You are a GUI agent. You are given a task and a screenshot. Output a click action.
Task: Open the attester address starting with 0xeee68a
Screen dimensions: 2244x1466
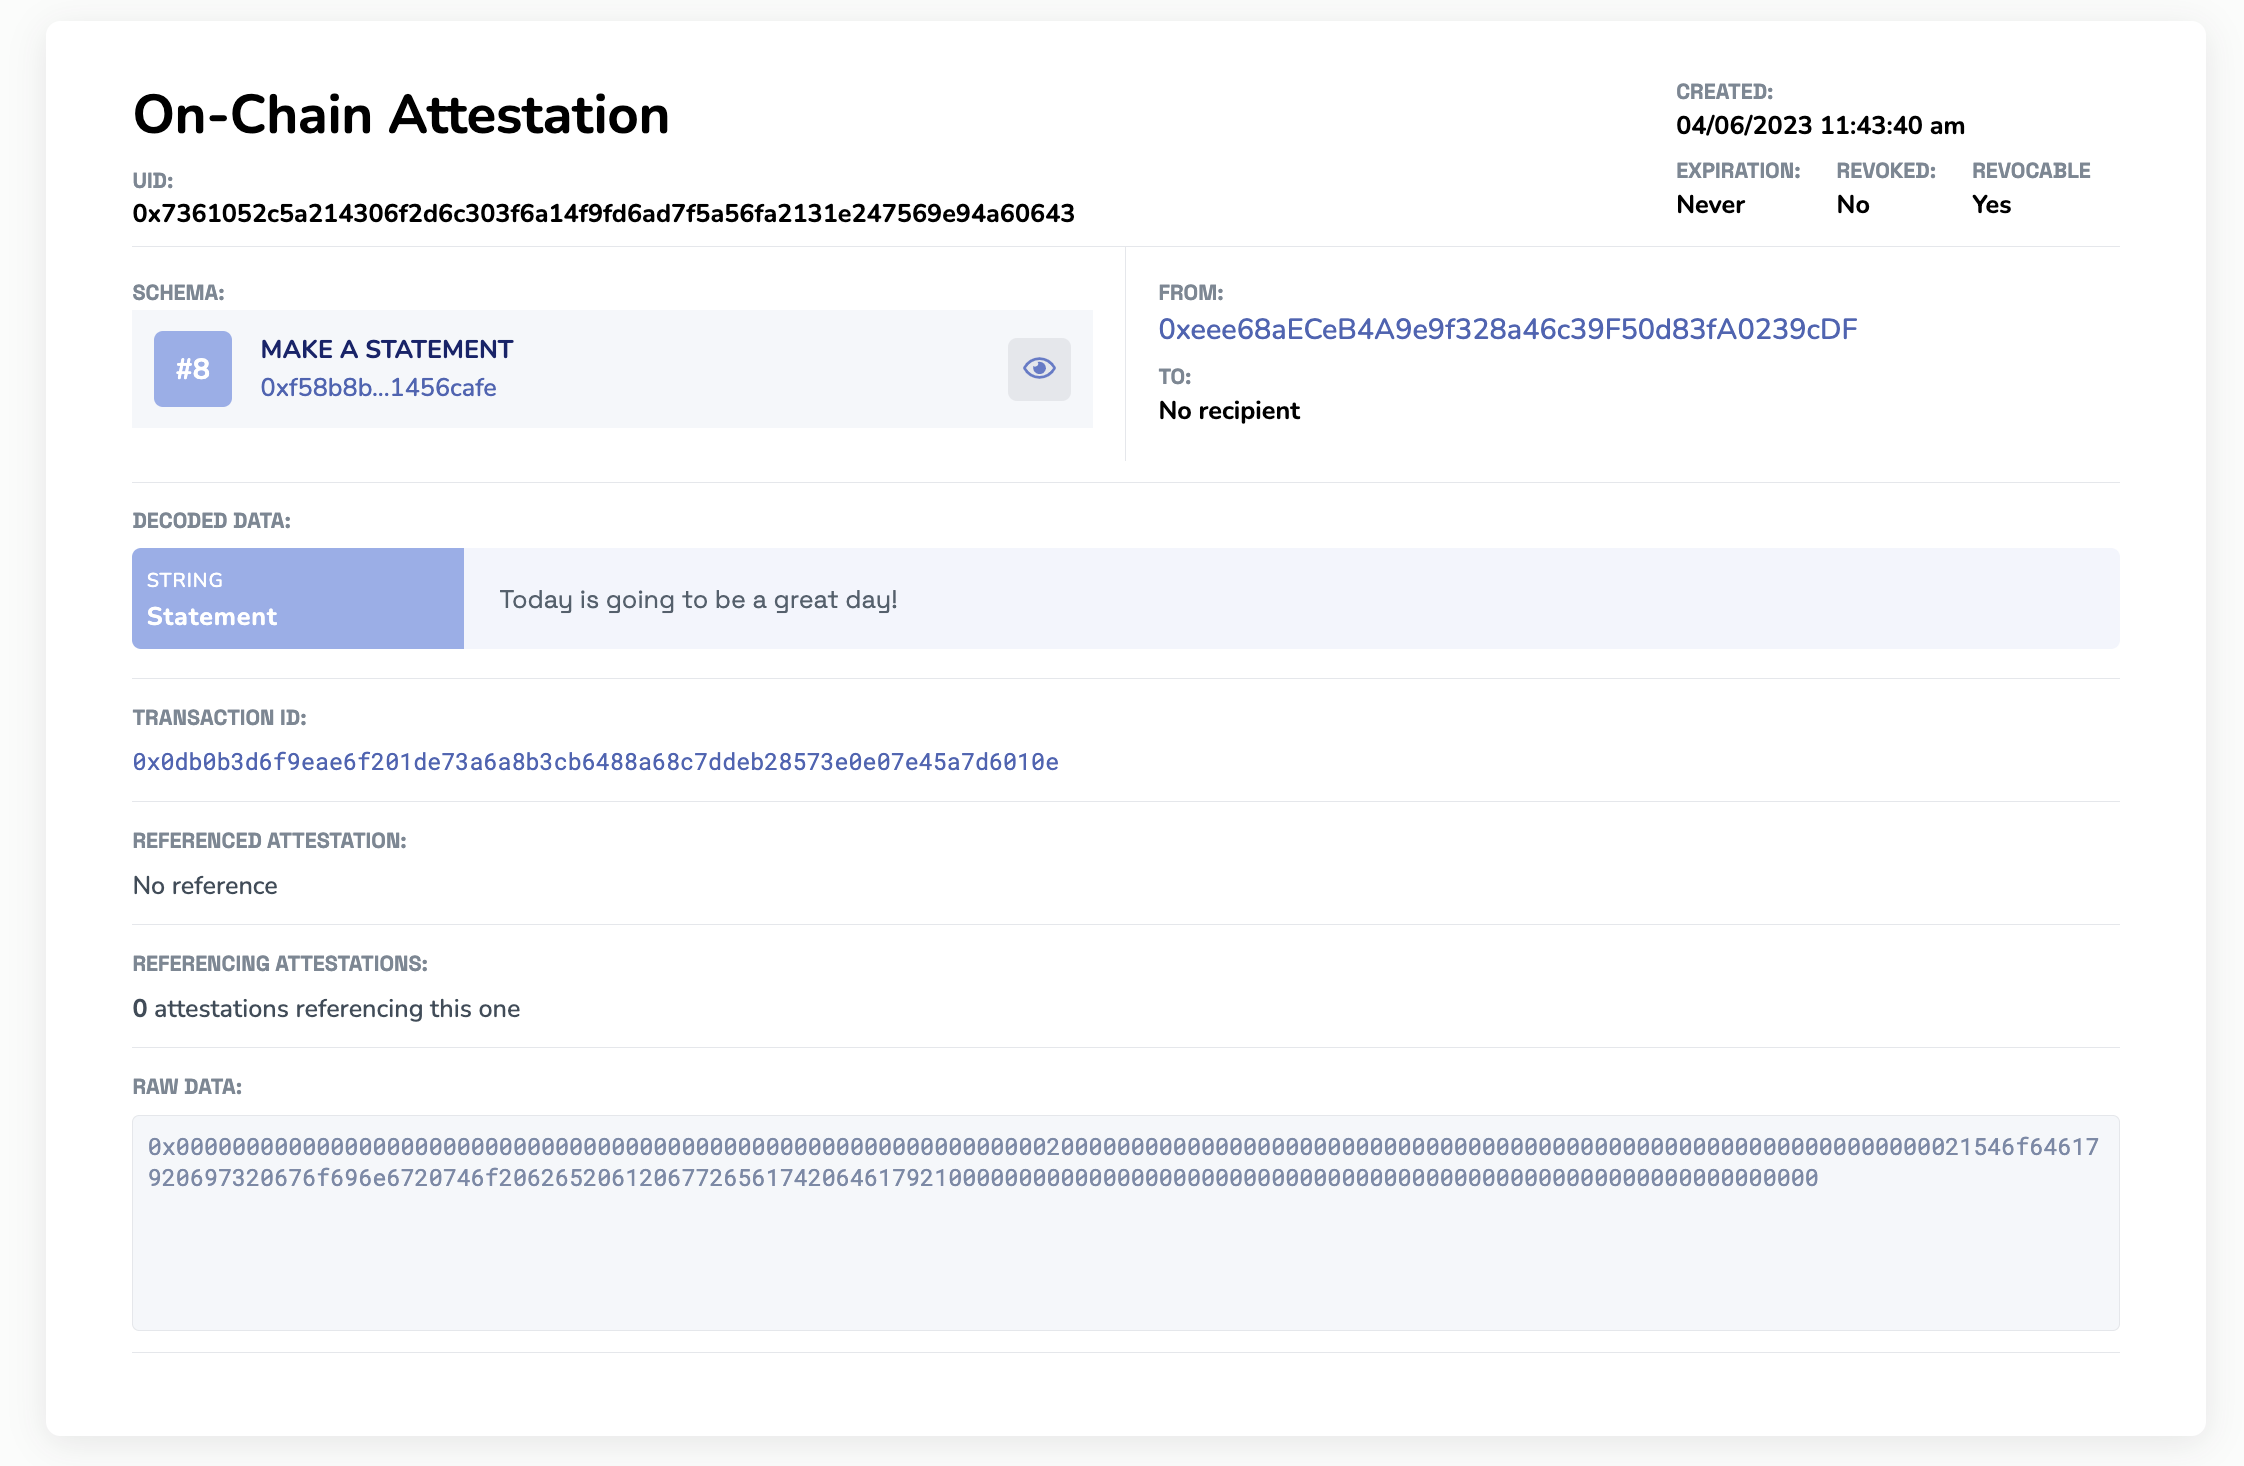pyautogui.click(x=1506, y=328)
